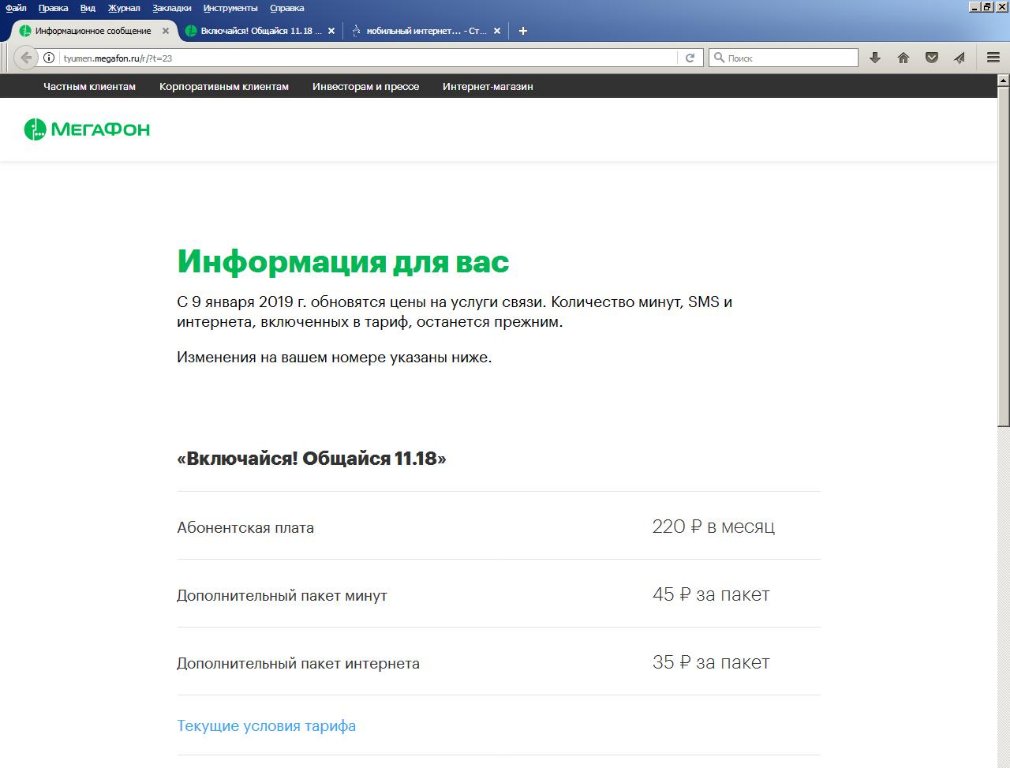
Task: Click the МегаФон logo
Action: point(87,130)
